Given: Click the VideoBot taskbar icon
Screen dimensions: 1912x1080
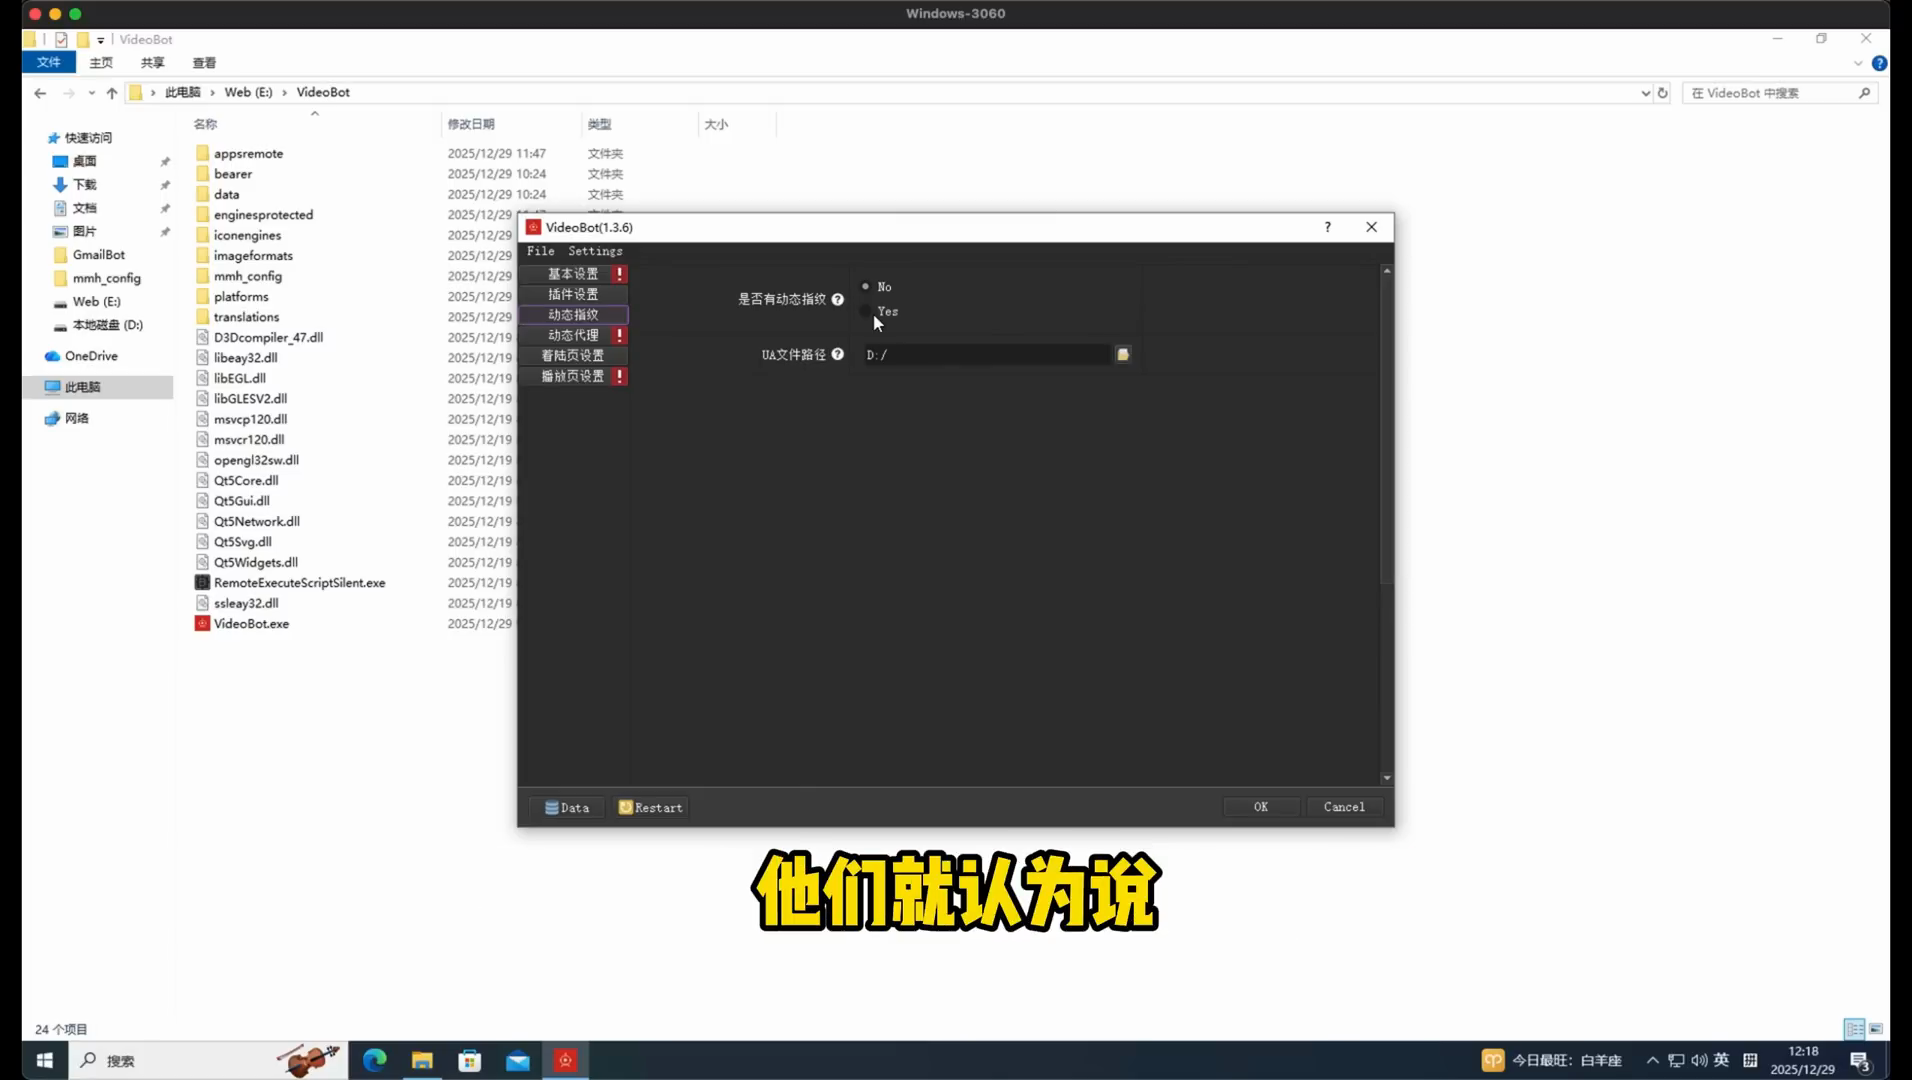Looking at the screenshot, I should [566, 1060].
